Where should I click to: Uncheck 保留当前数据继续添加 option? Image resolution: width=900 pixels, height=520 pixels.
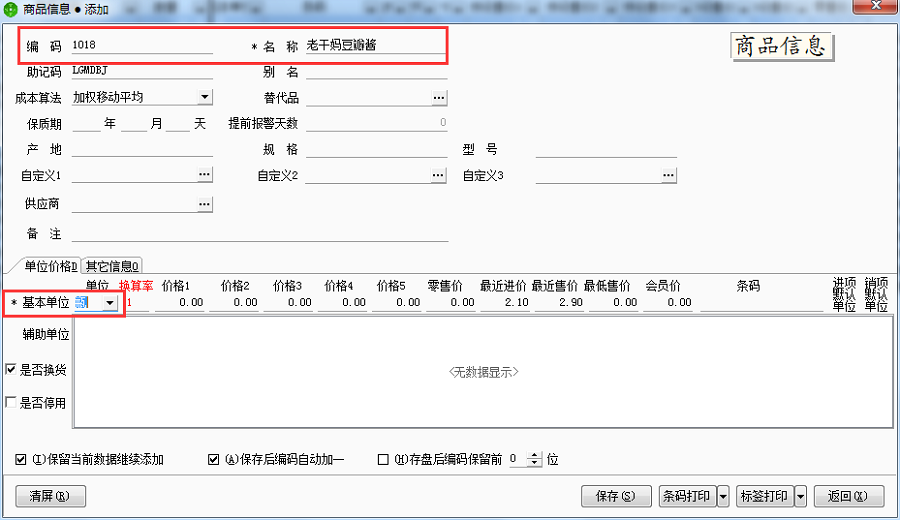point(21,459)
